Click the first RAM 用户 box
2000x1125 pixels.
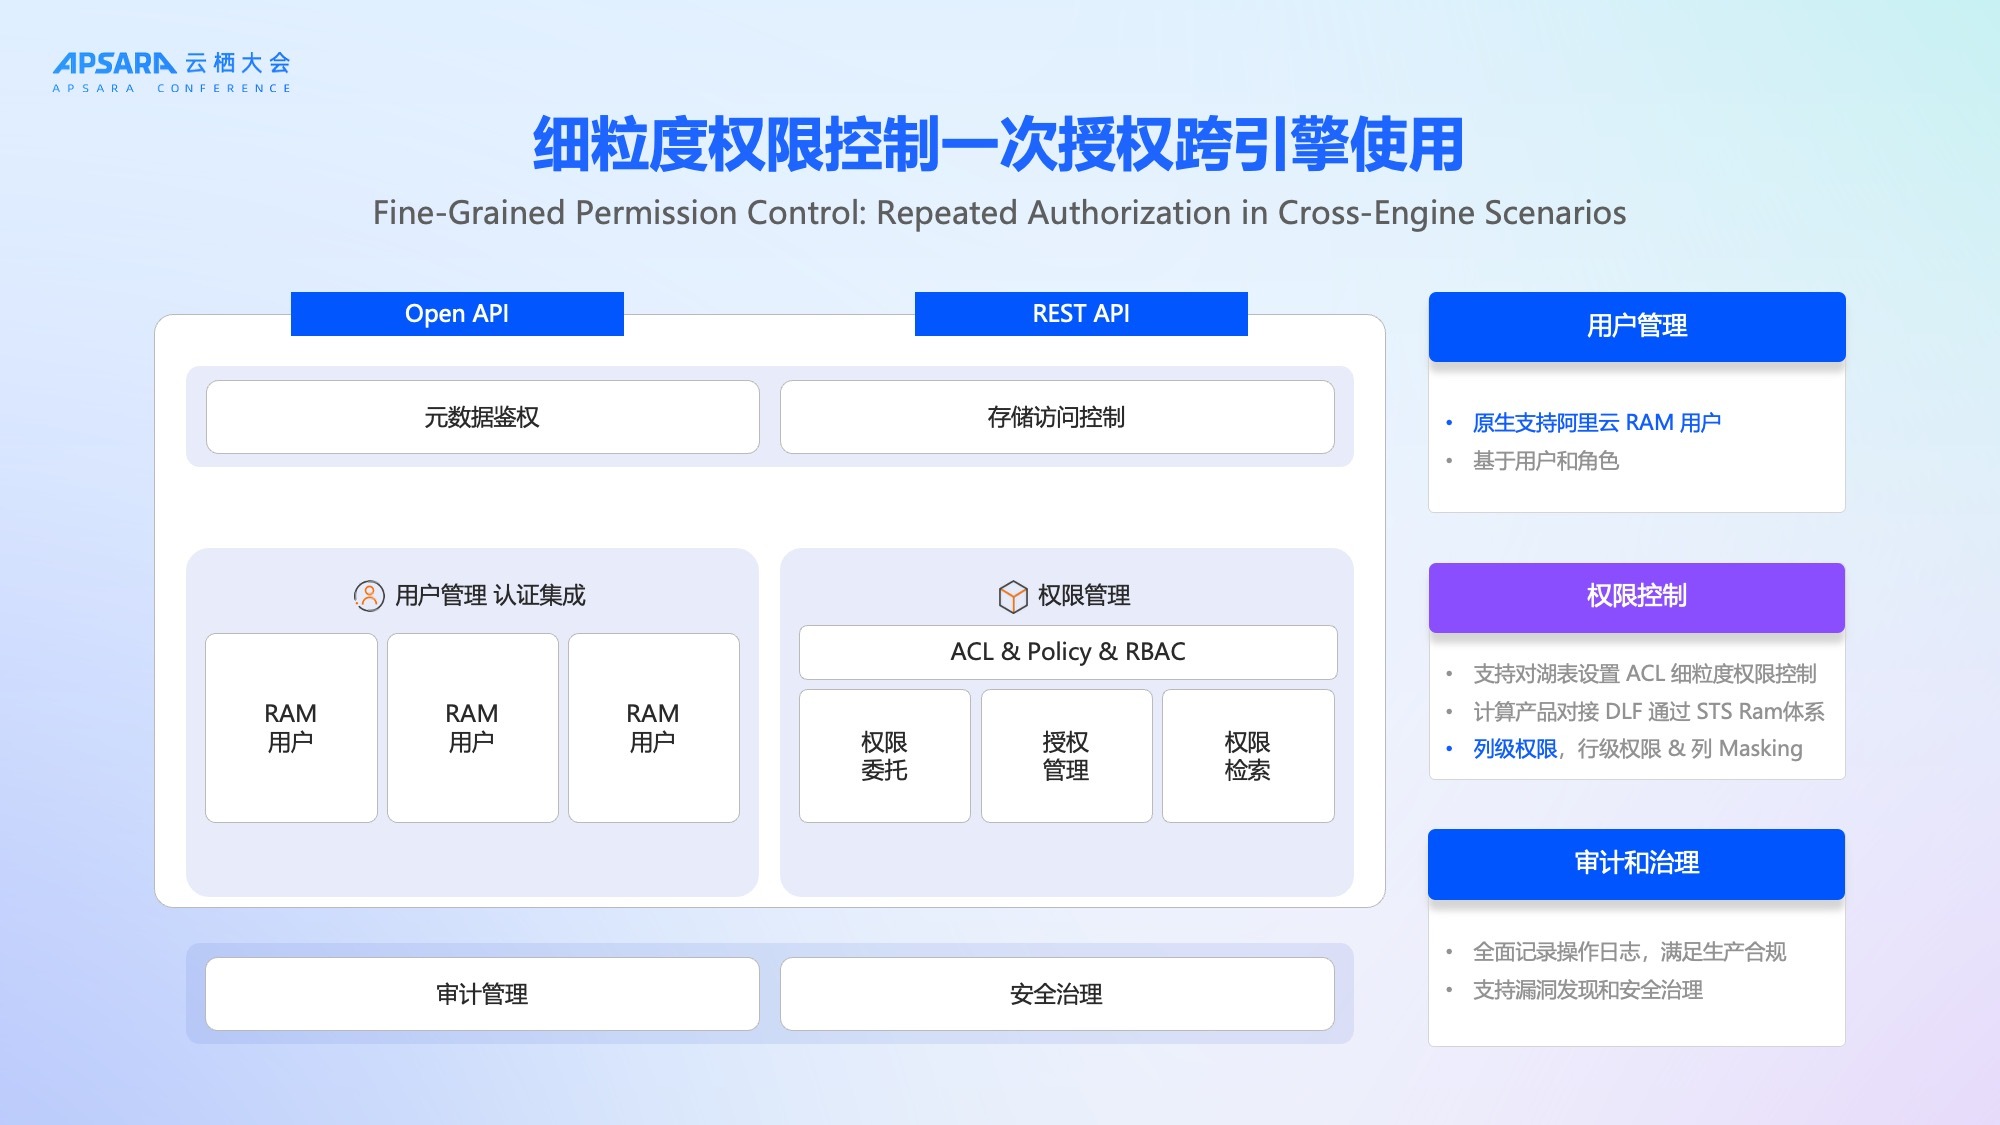pyautogui.click(x=291, y=728)
